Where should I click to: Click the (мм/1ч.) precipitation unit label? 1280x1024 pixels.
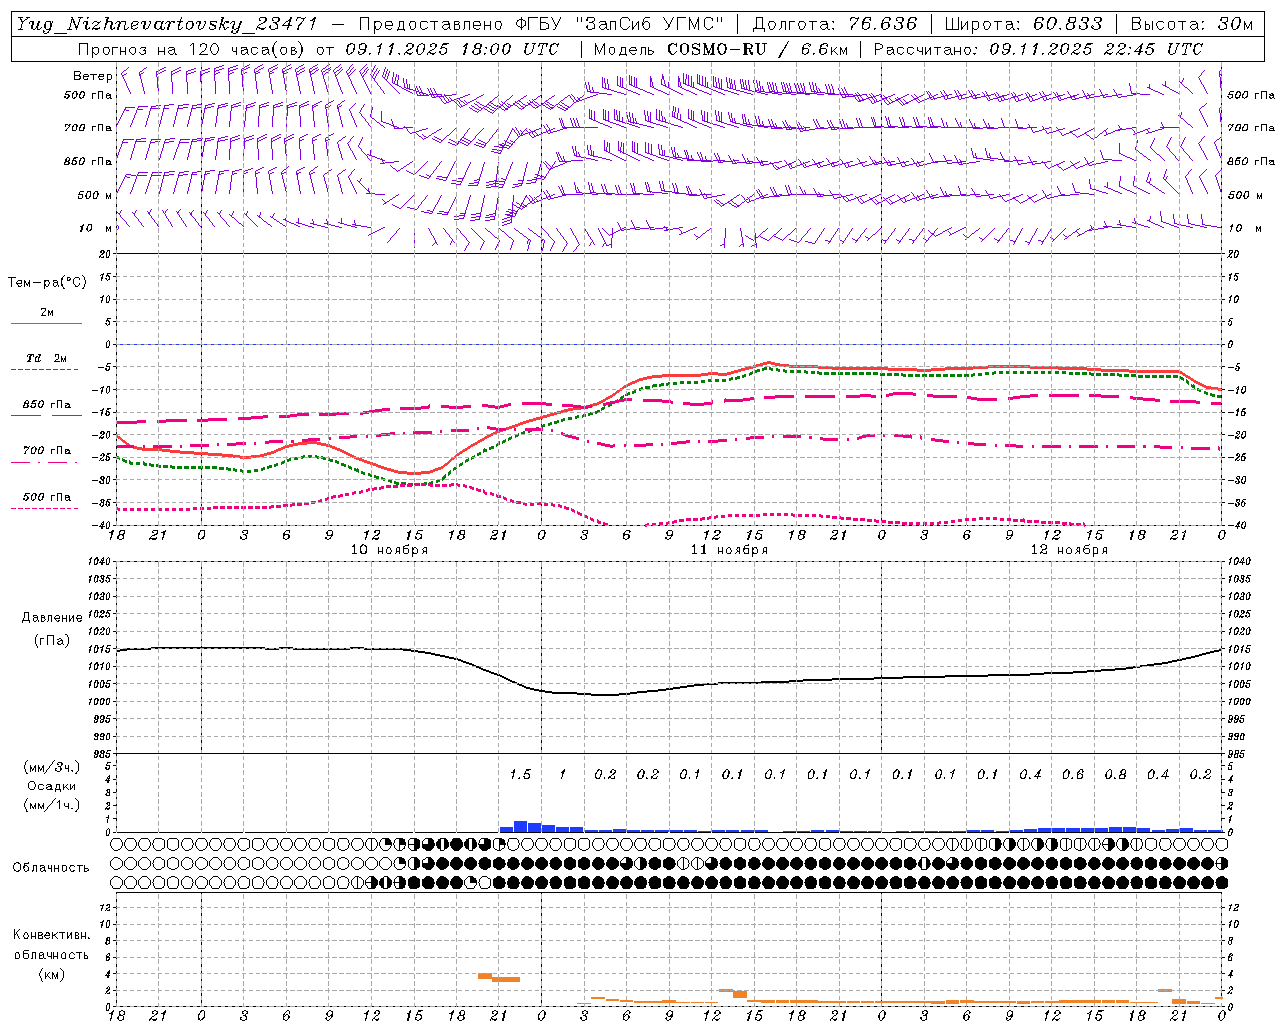coord(52,805)
